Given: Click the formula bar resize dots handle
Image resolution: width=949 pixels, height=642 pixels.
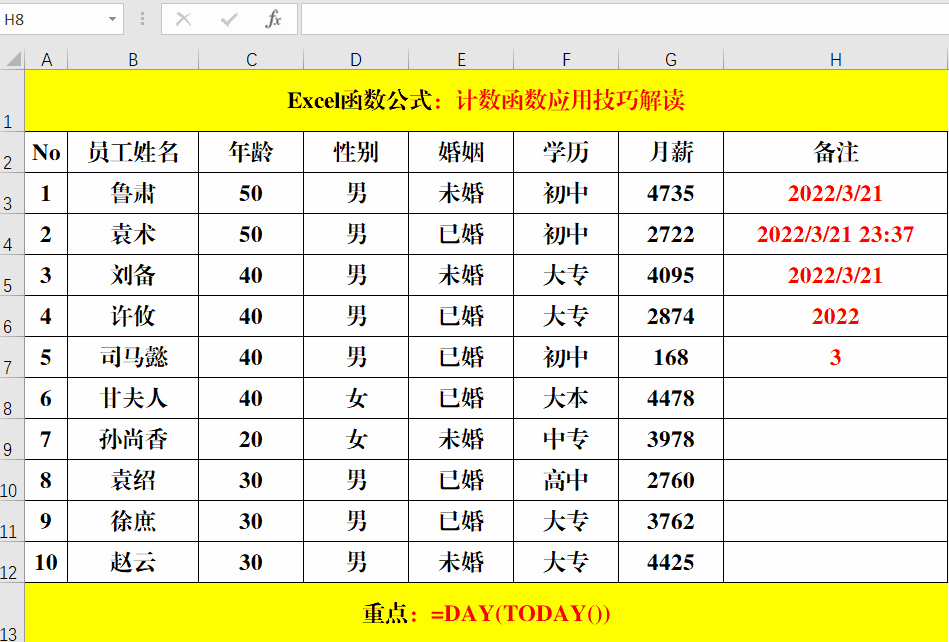Looking at the screenshot, I should [142, 19].
